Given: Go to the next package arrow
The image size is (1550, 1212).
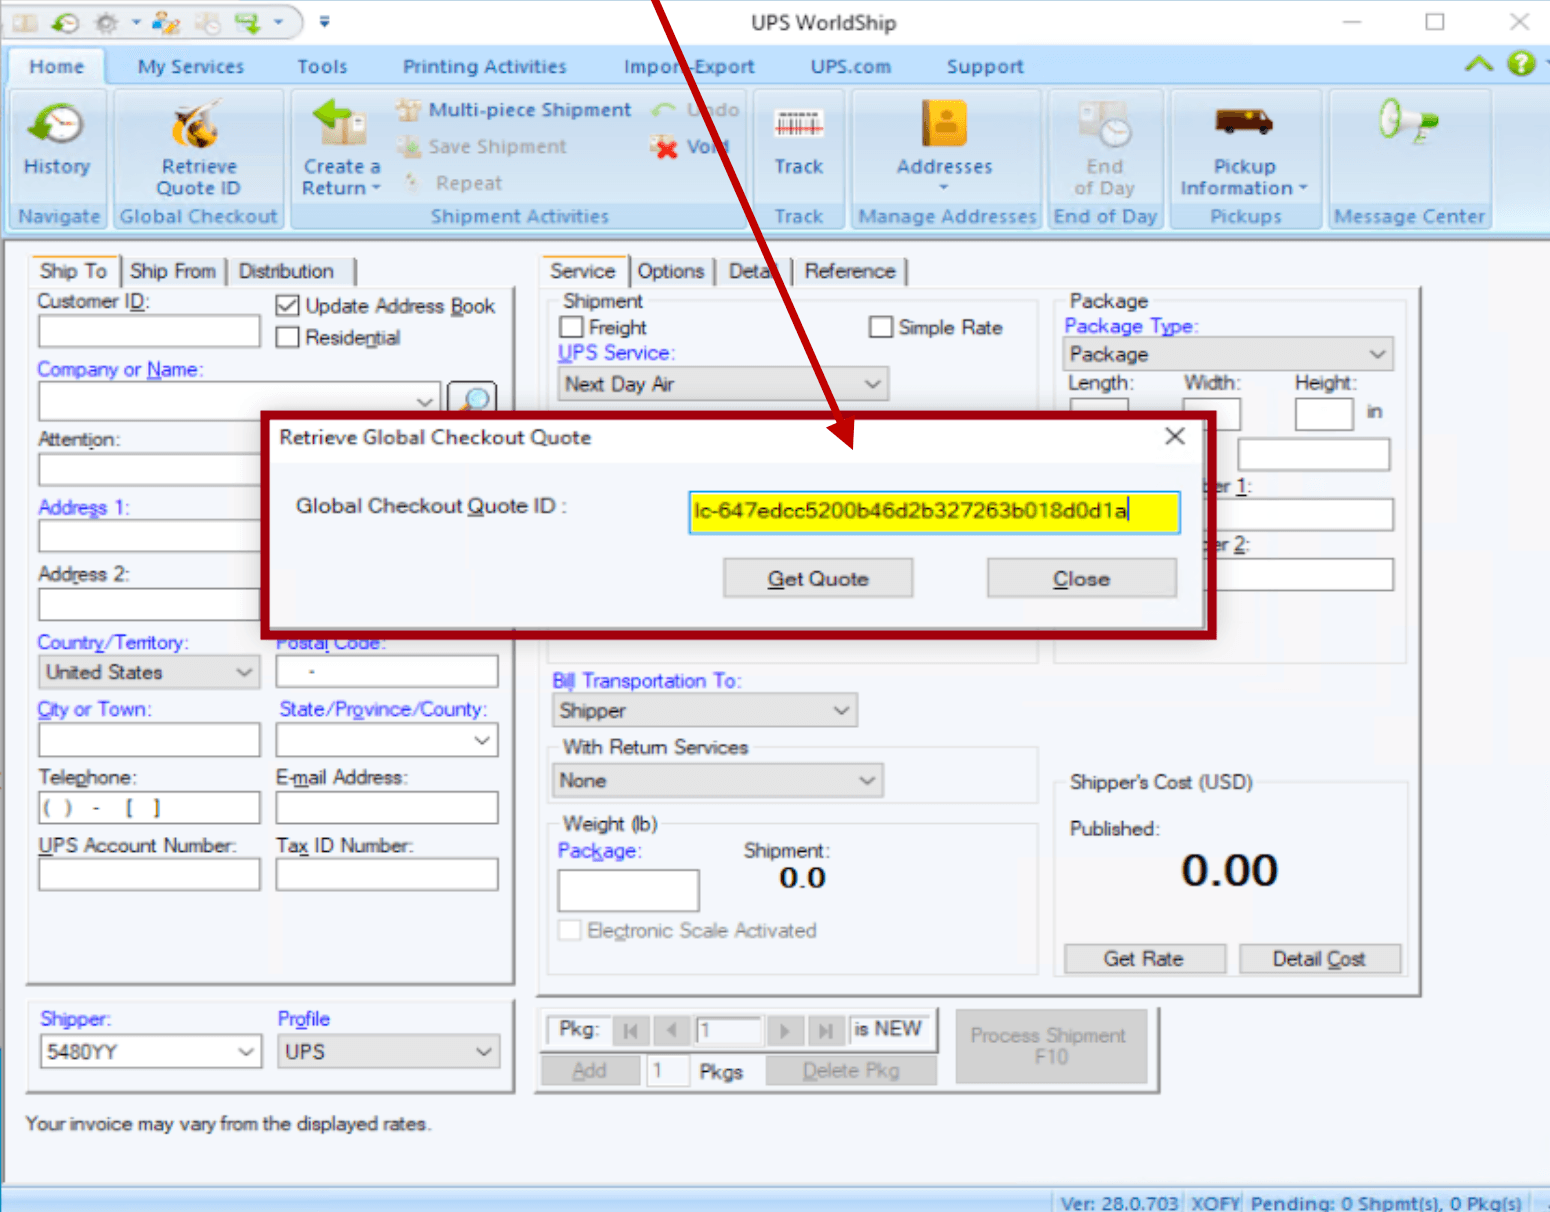Looking at the screenshot, I should coord(785,1030).
